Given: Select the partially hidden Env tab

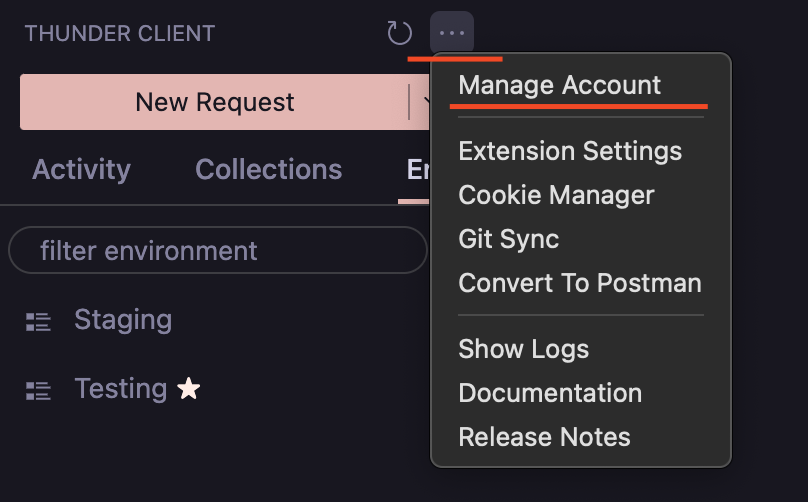Looking at the screenshot, I should click(x=416, y=169).
